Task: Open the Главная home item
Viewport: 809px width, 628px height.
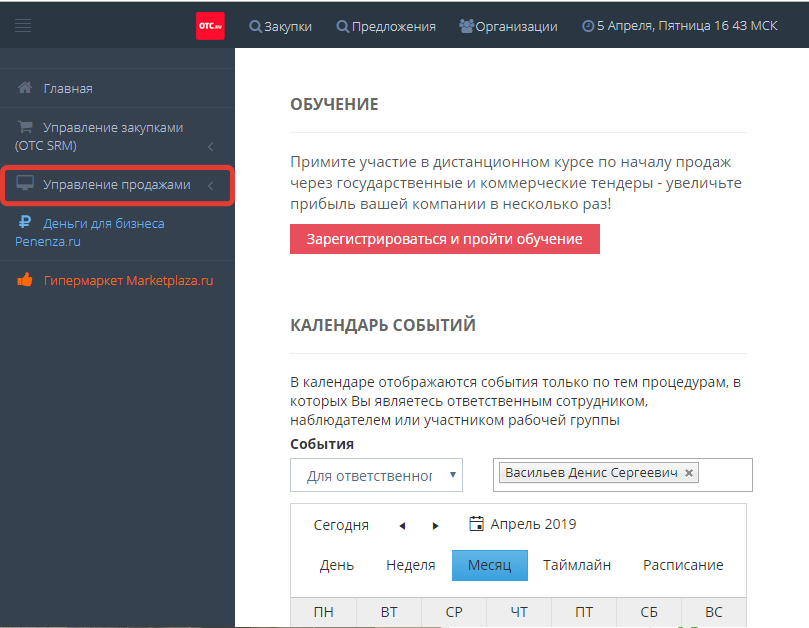Action: (67, 88)
